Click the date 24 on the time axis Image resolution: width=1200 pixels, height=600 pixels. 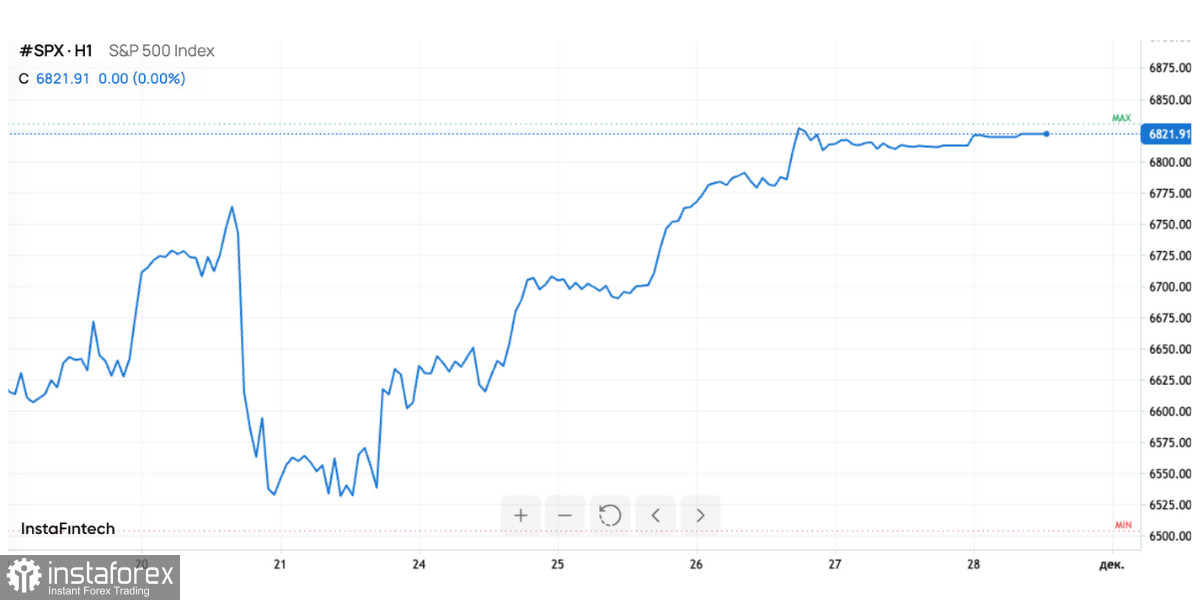(417, 564)
